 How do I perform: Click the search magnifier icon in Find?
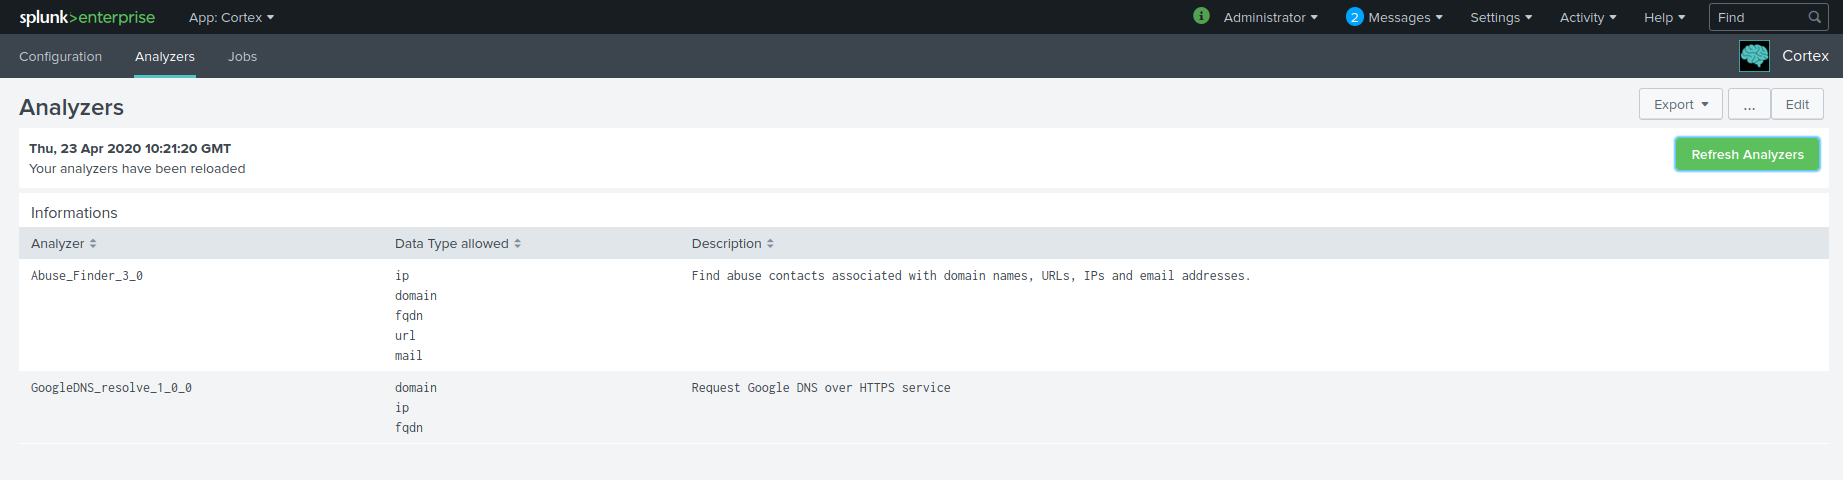[1814, 17]
